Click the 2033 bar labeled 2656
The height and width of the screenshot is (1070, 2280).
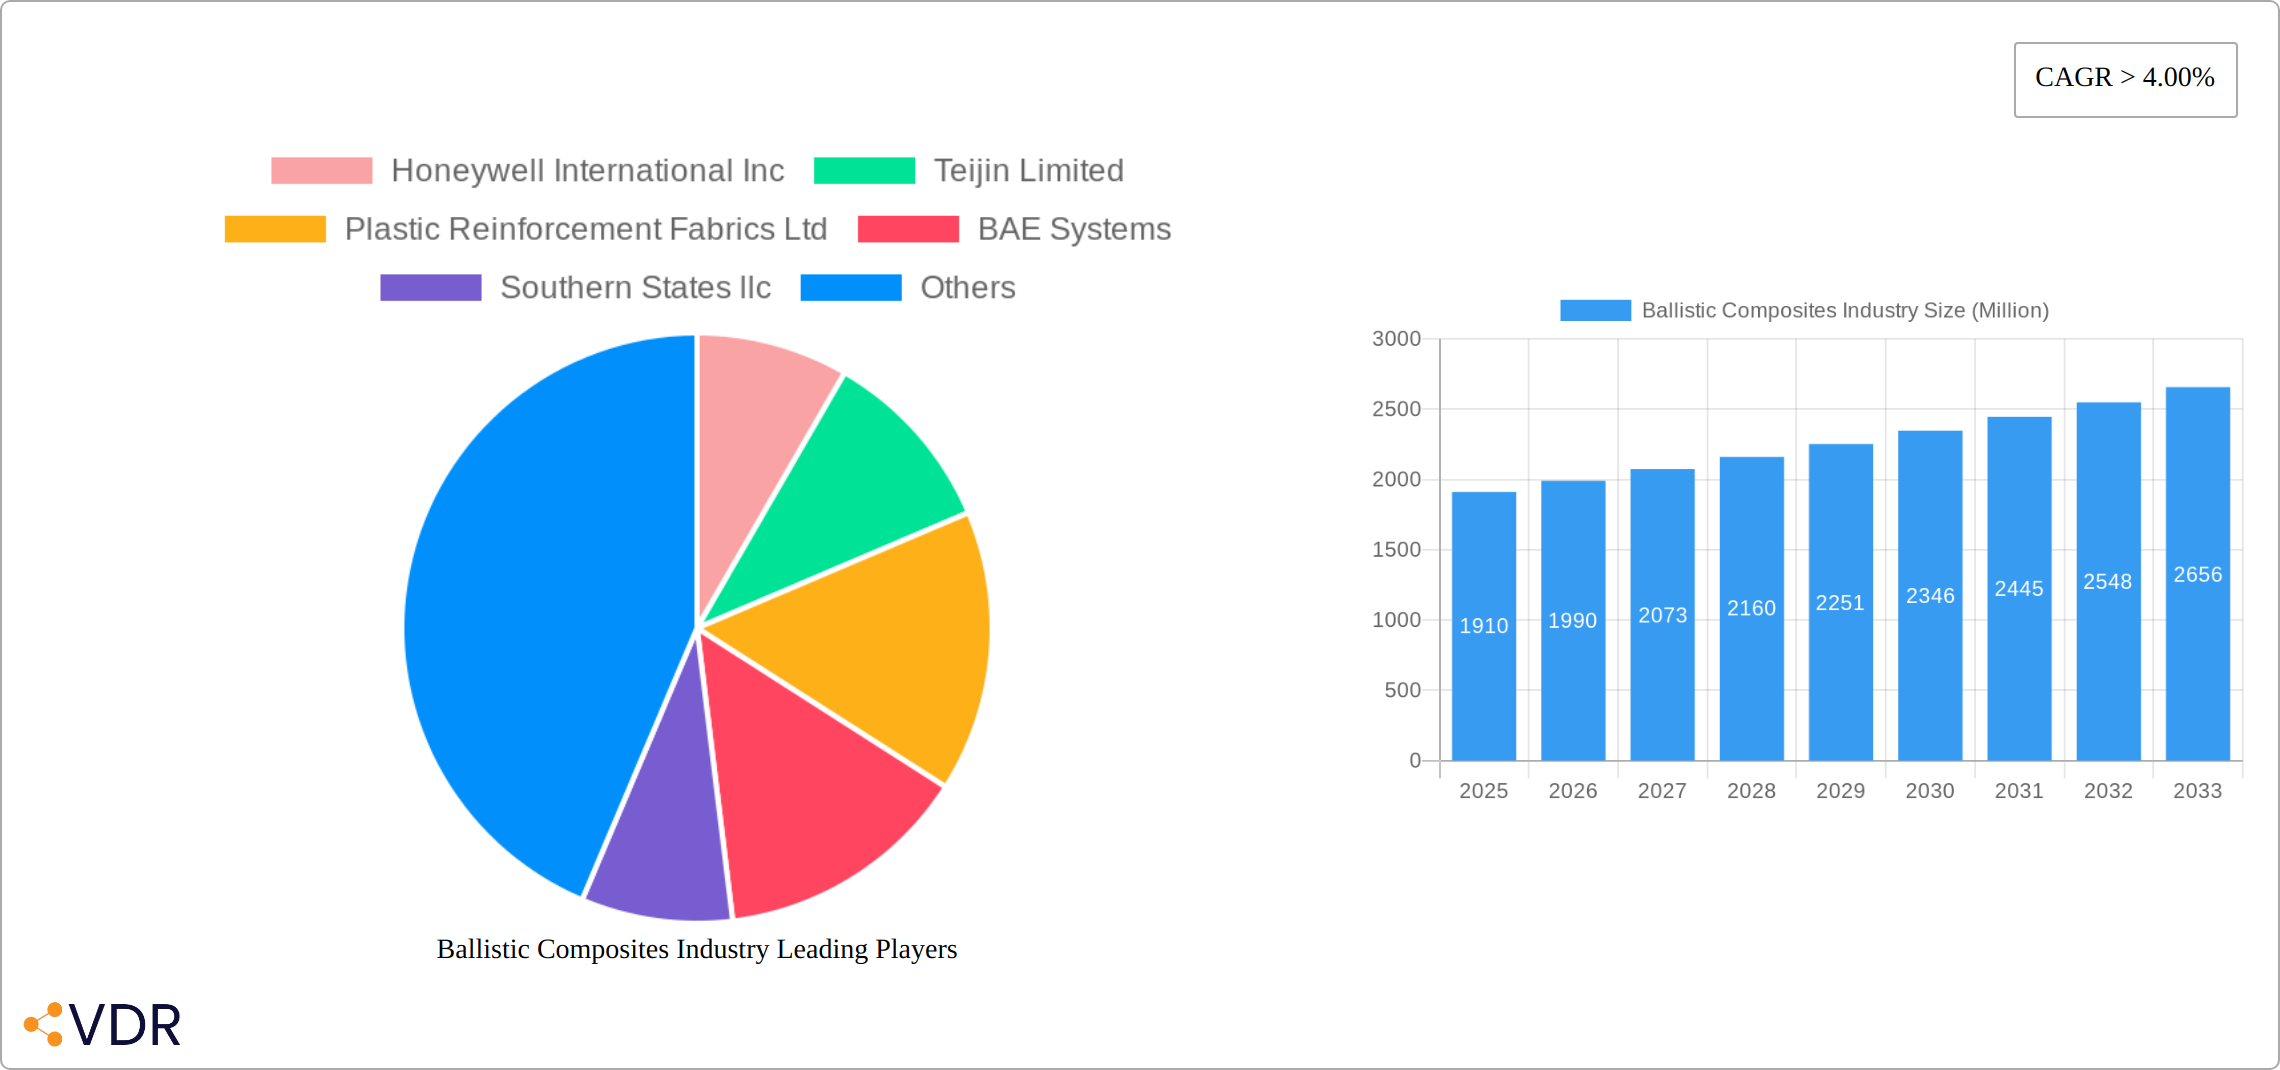(2198, 574)
